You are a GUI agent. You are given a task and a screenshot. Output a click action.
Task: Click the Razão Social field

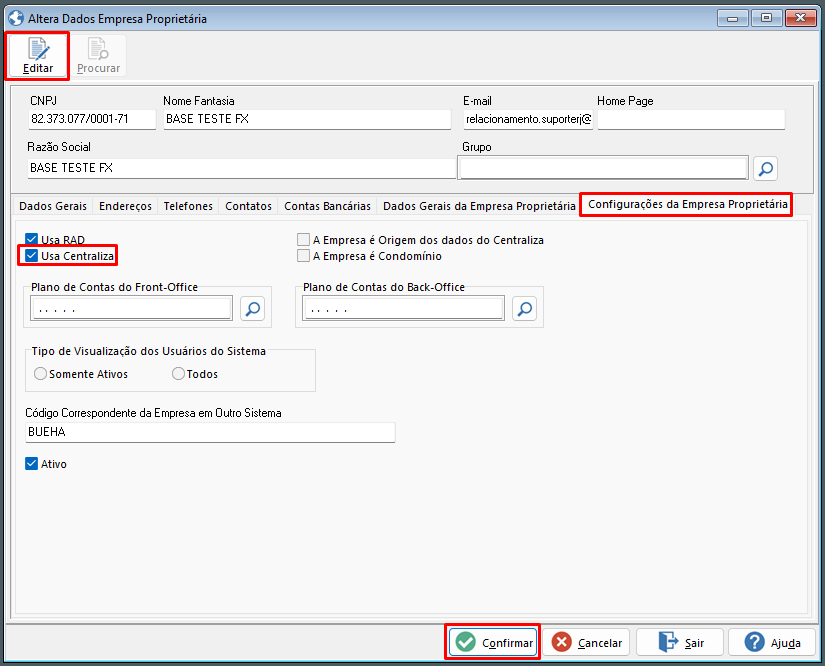(x=242, y=168)
